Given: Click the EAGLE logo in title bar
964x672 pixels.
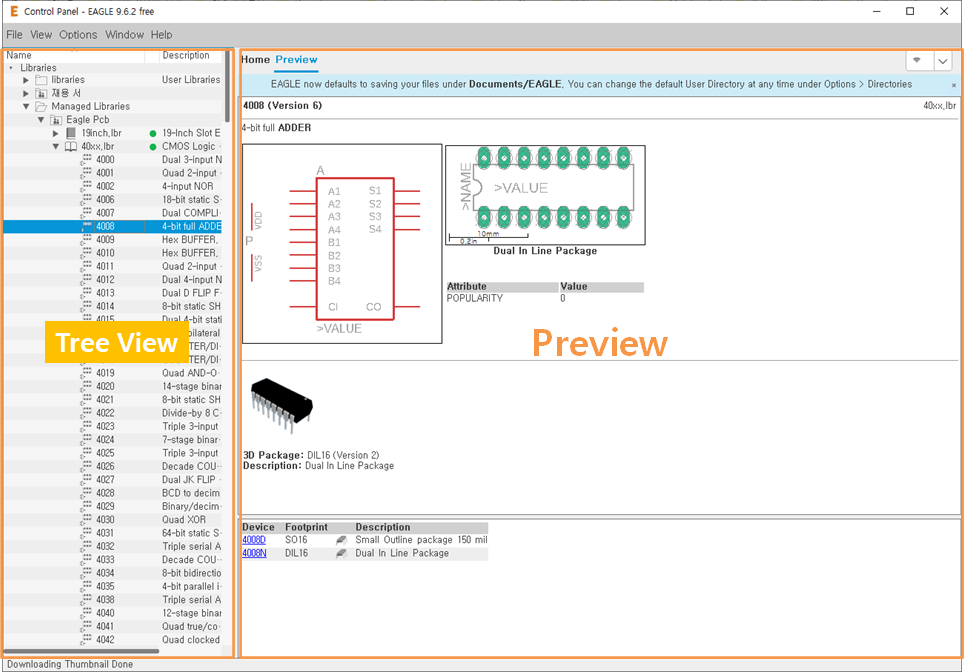Looking at the screenshot, I should point(14,11).
